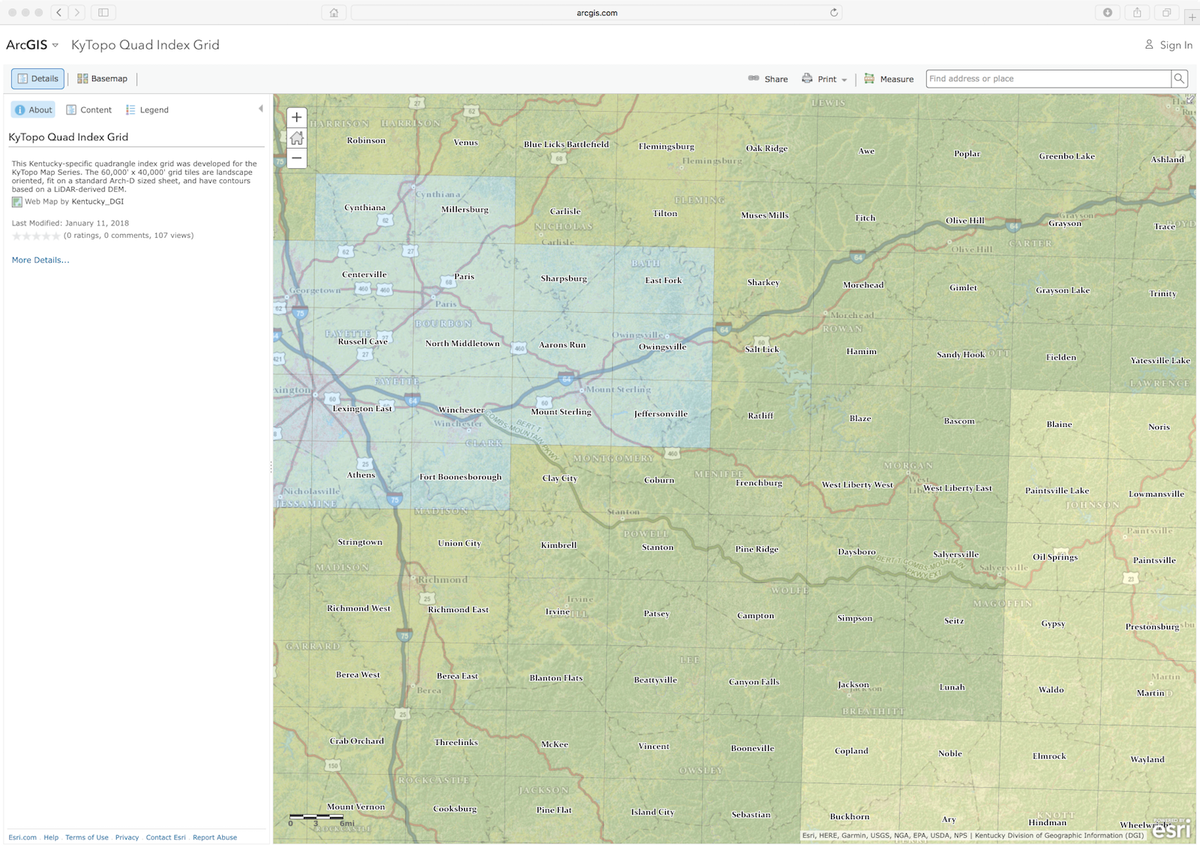The width and height of the screenshot is (1200, 847).
Task: Switch to the Content tab
Action: 89,110
